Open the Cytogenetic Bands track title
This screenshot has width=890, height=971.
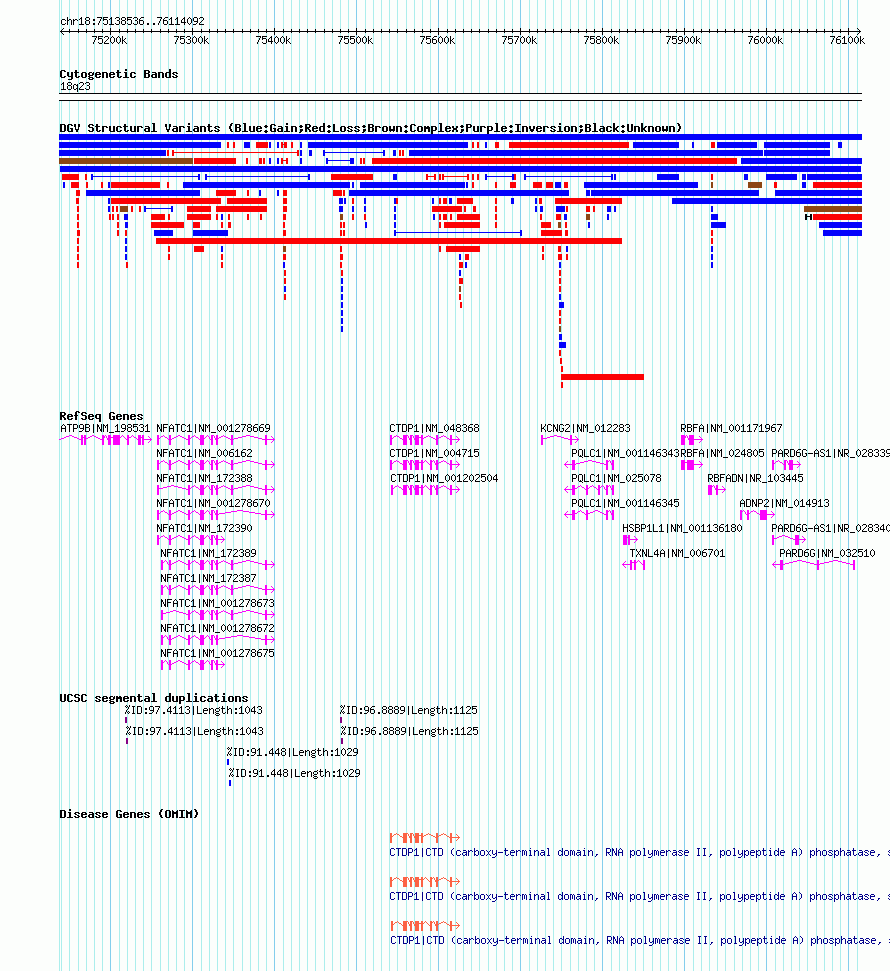119,74
